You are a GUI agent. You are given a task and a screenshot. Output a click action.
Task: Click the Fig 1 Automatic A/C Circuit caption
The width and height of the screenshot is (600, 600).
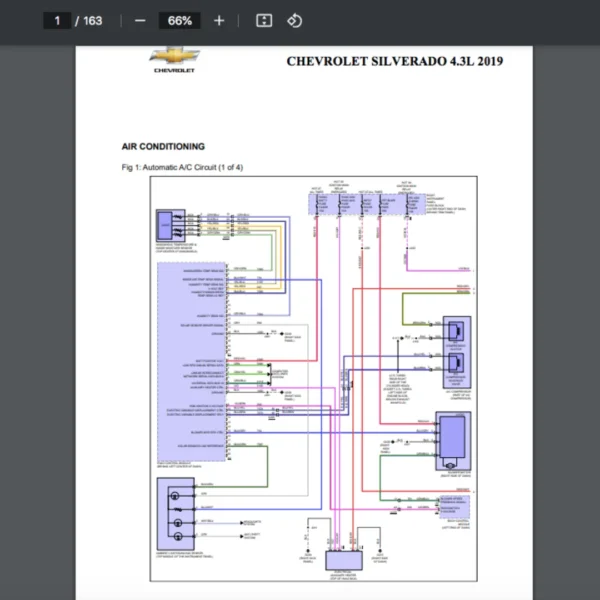182,167
